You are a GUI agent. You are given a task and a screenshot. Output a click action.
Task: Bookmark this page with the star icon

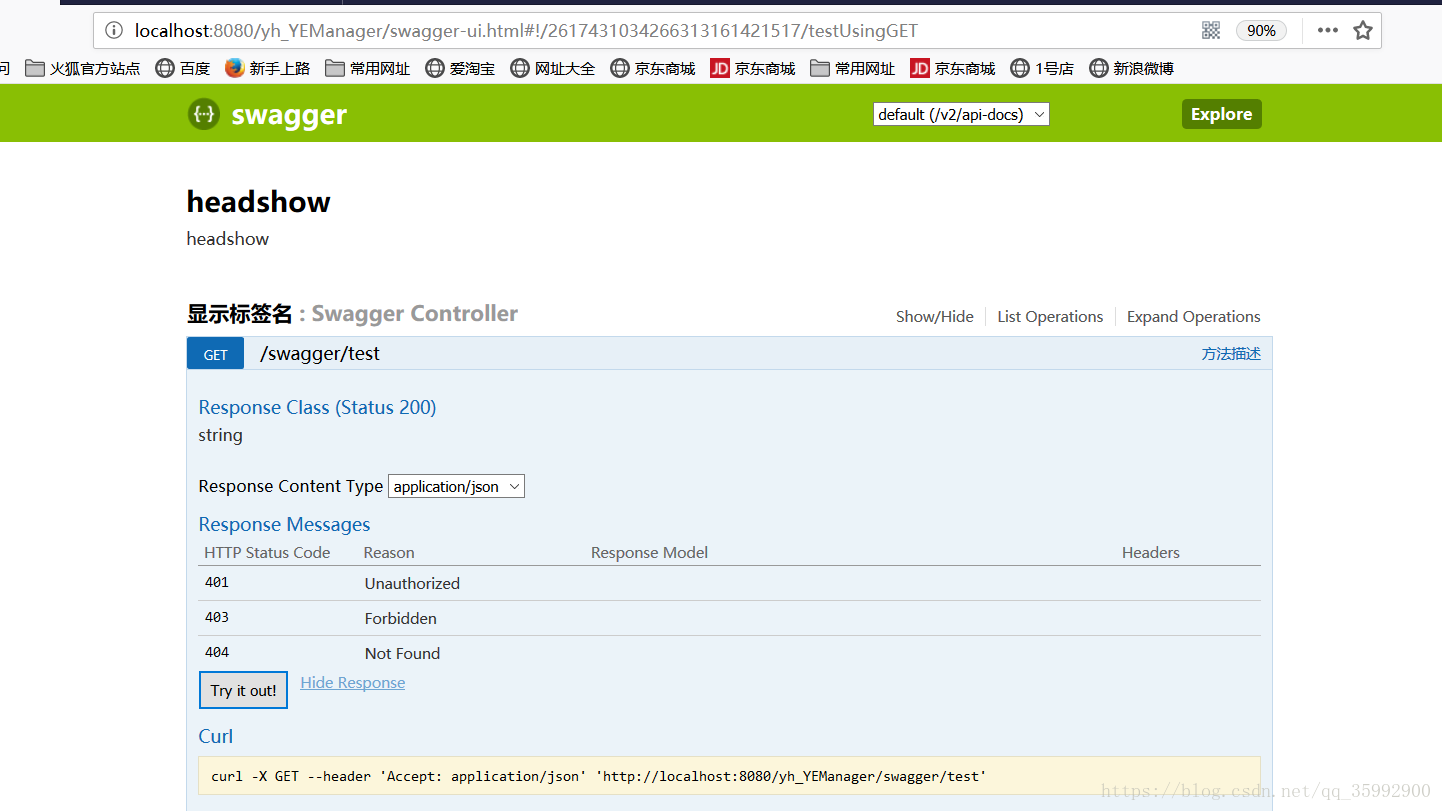pyautogui.click(x=1363, y=31)
